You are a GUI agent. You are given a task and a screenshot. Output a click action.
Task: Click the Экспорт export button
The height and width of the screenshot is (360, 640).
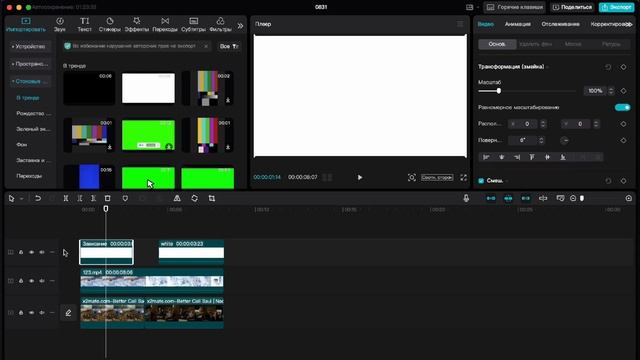[x=616, y=7]
